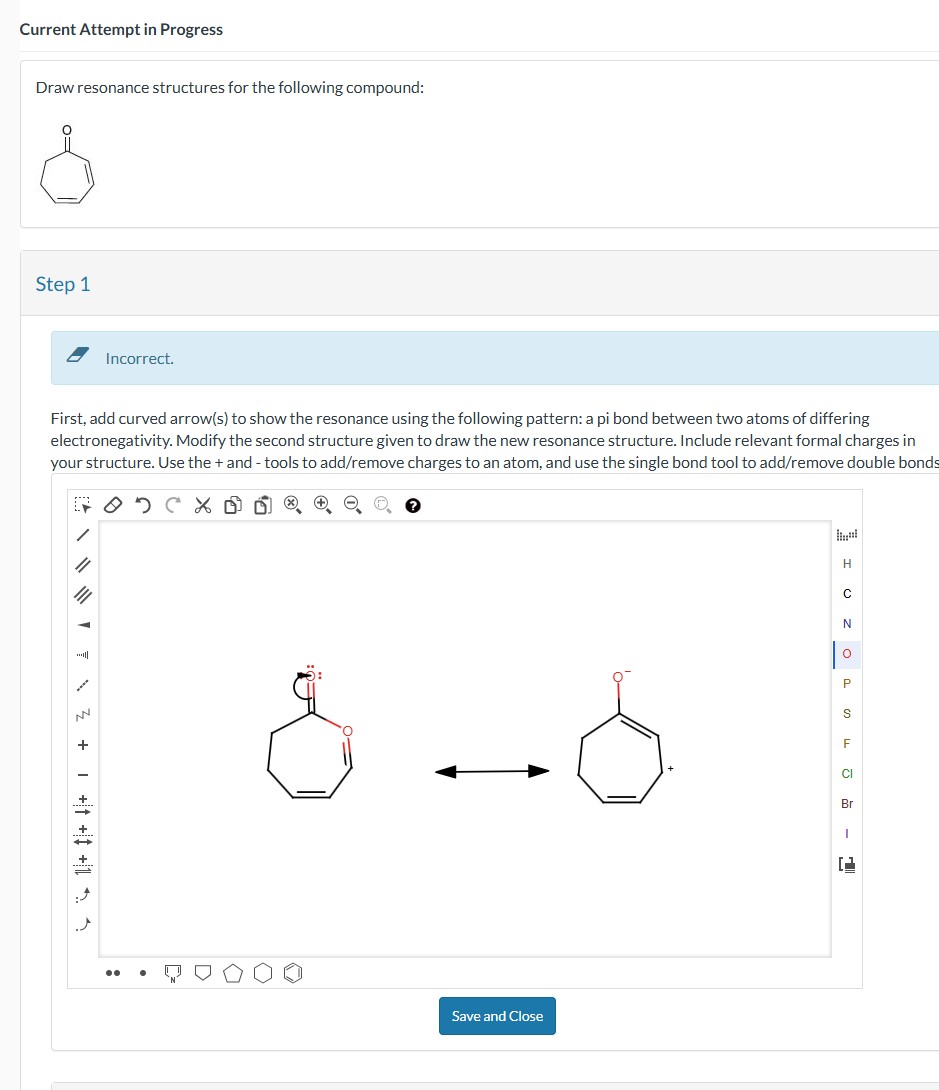
Task: Select the single bond tool
Action: 84,535
